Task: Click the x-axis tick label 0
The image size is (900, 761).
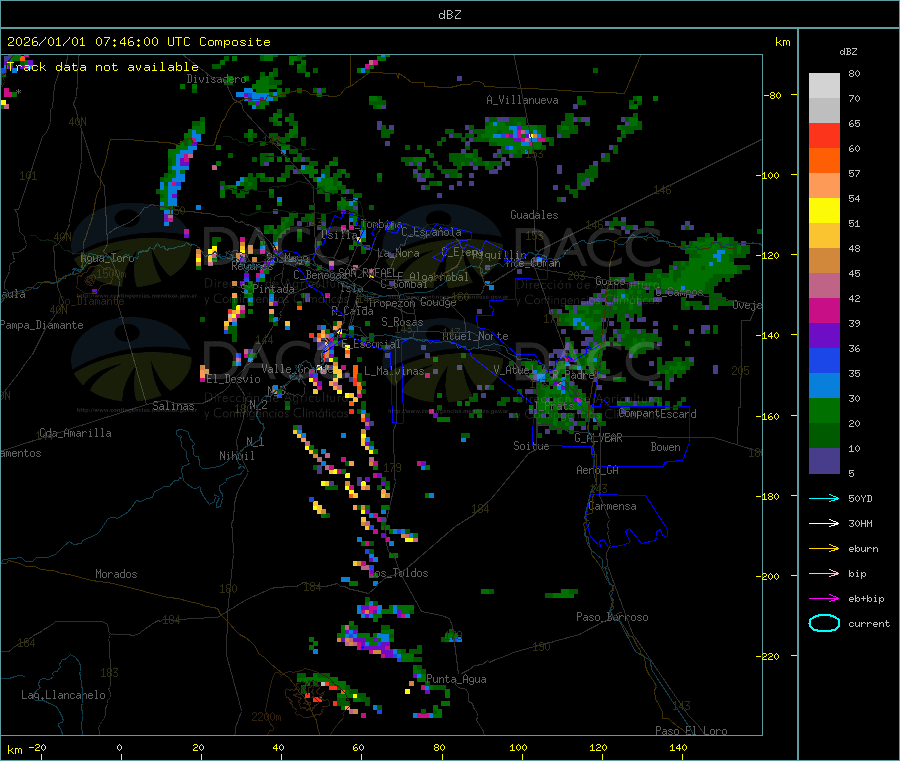Action: tap(119, 748)
